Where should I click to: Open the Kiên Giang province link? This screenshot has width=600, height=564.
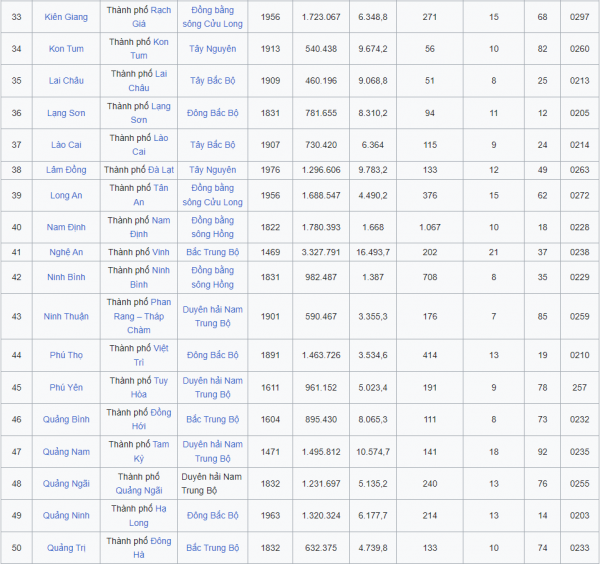(66, 17)
